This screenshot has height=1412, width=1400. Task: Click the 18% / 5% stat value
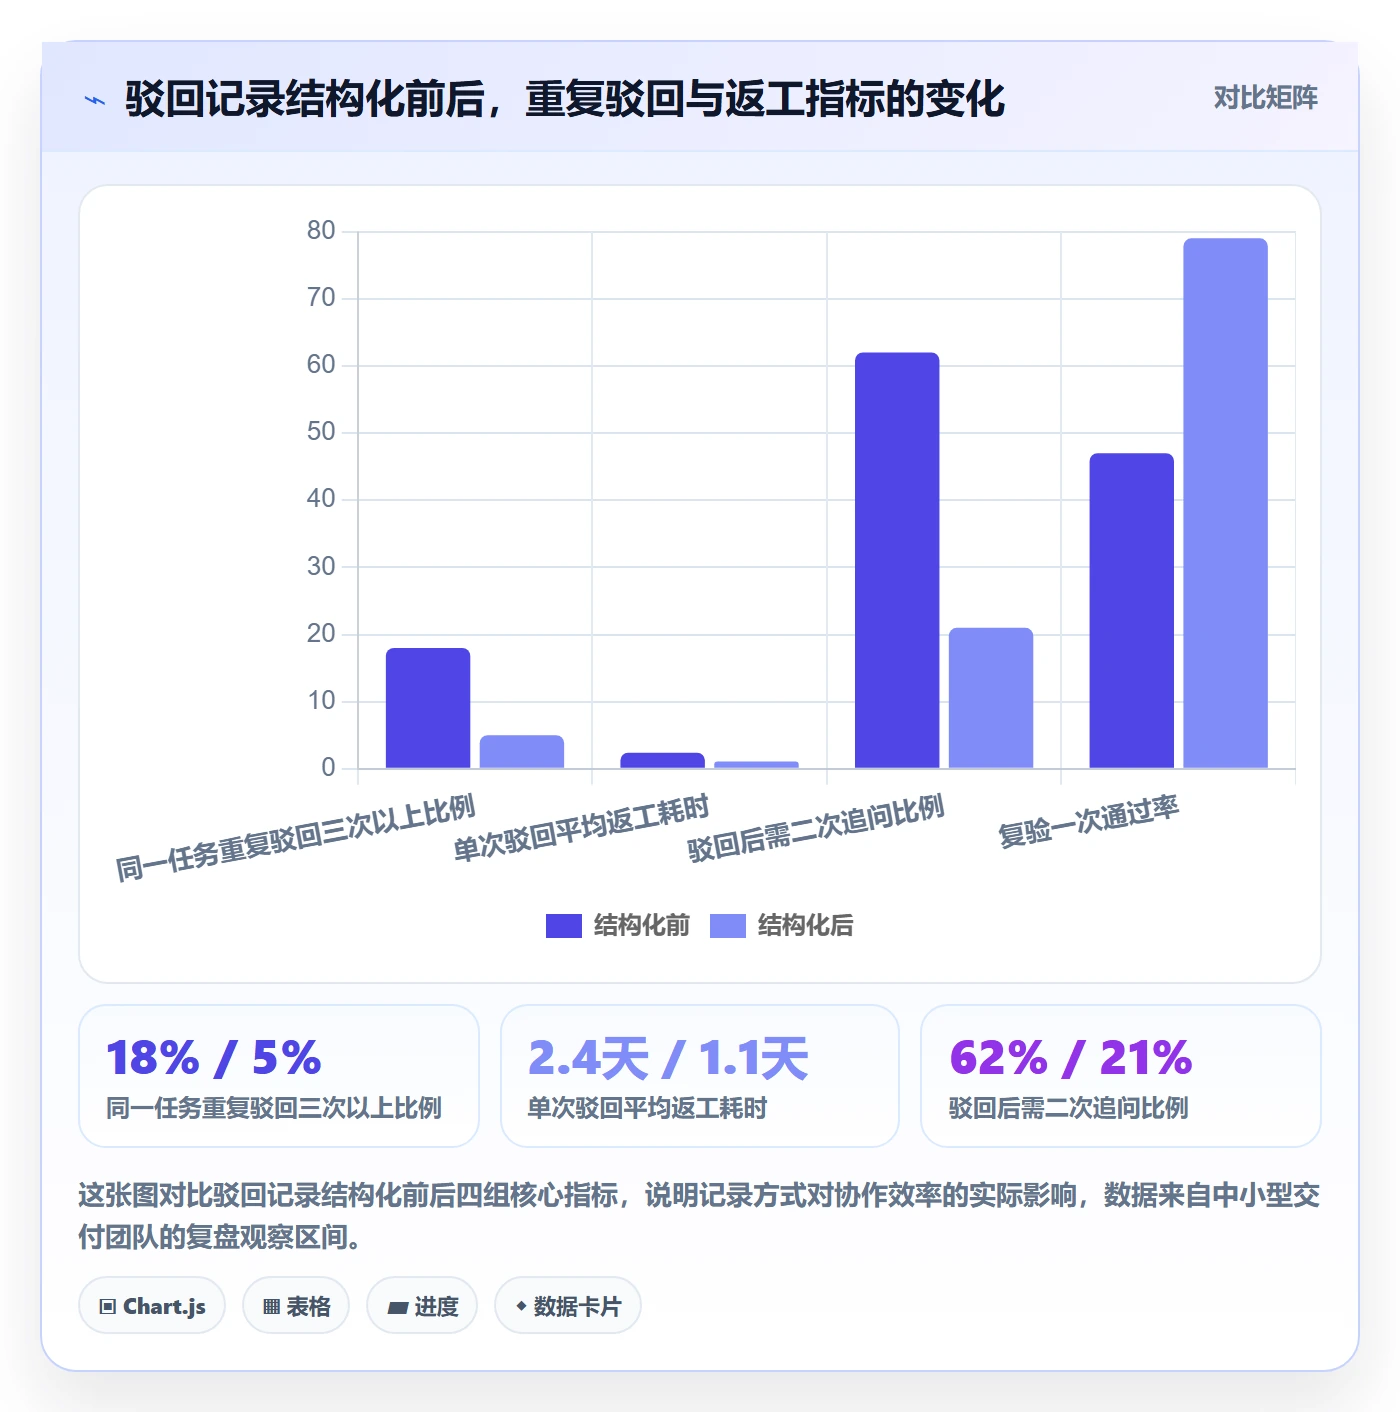coord(213,1058)
